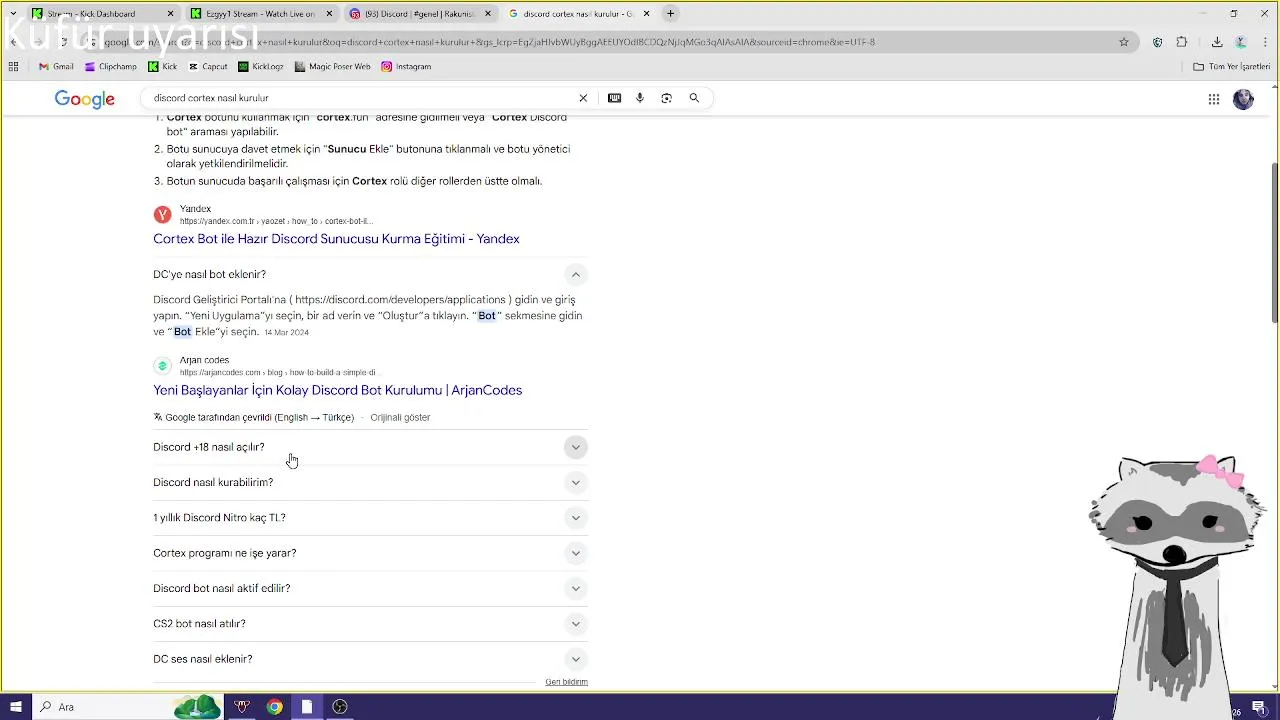Open Google Lens image search

(666, 98)
